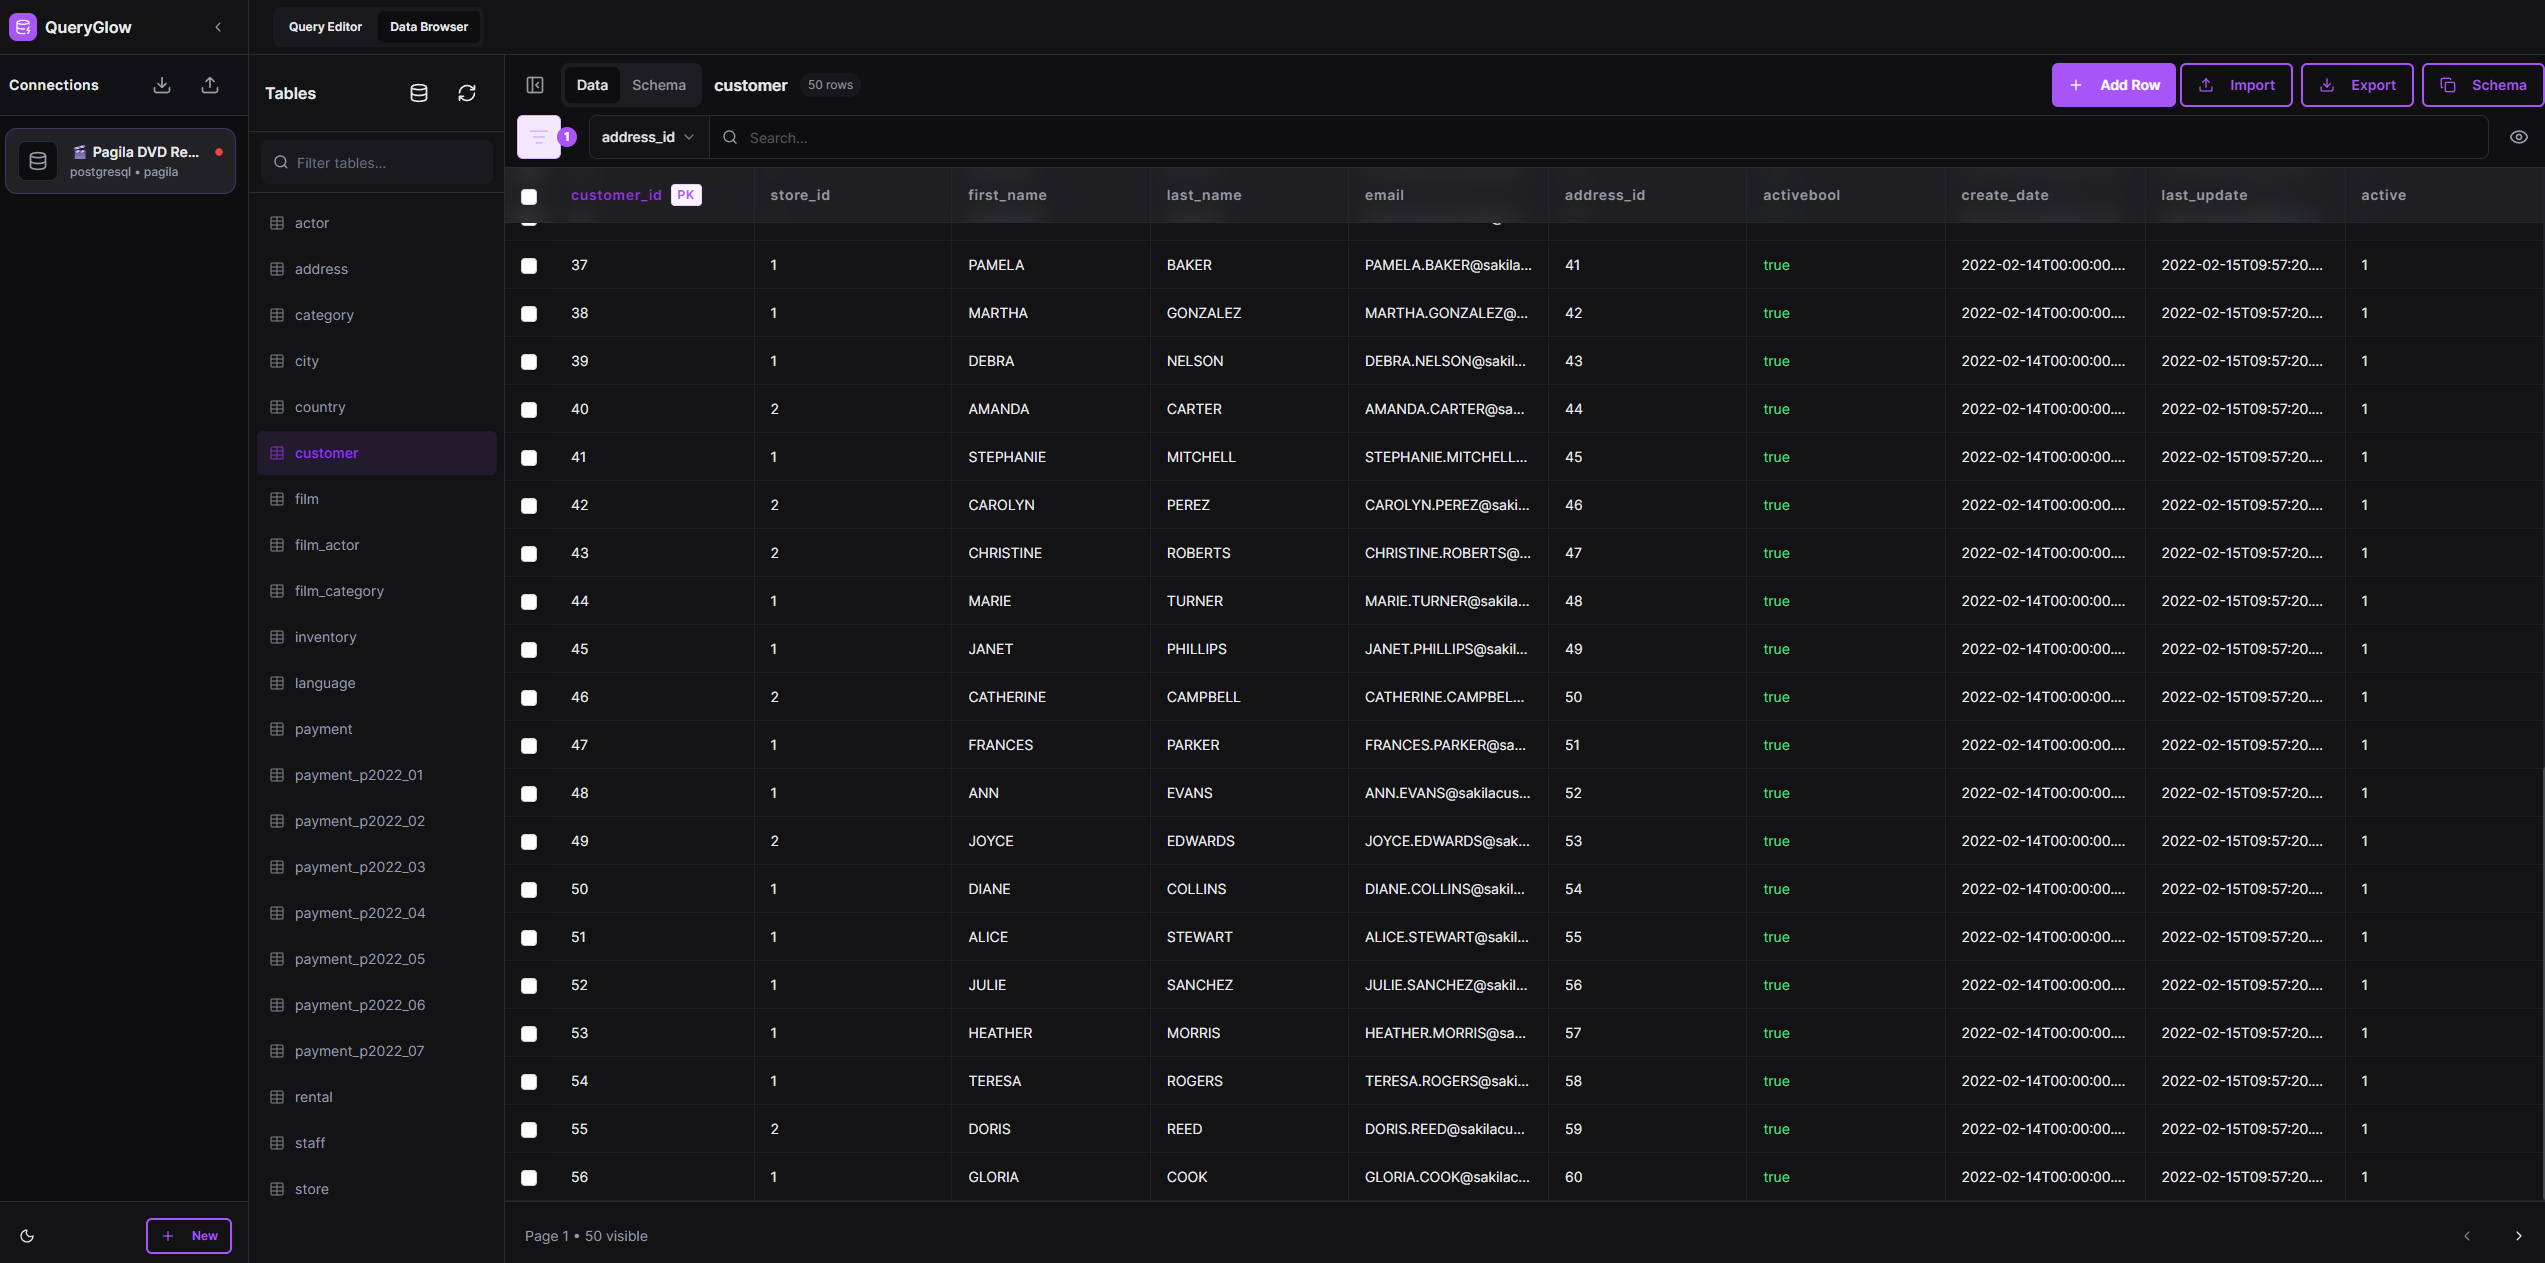Click the Export button

click(2357, 85)
